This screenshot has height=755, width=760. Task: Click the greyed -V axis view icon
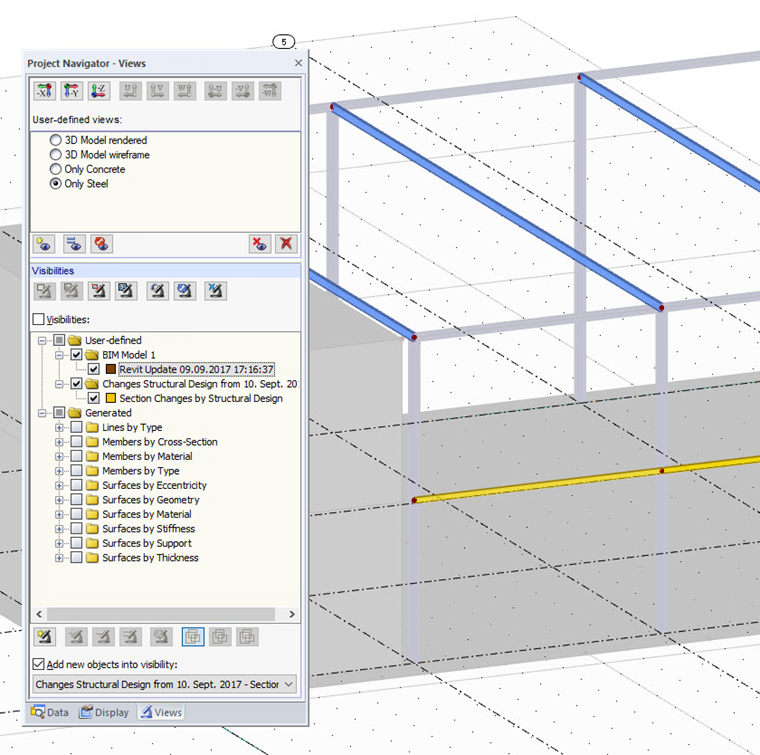[243, 91]
